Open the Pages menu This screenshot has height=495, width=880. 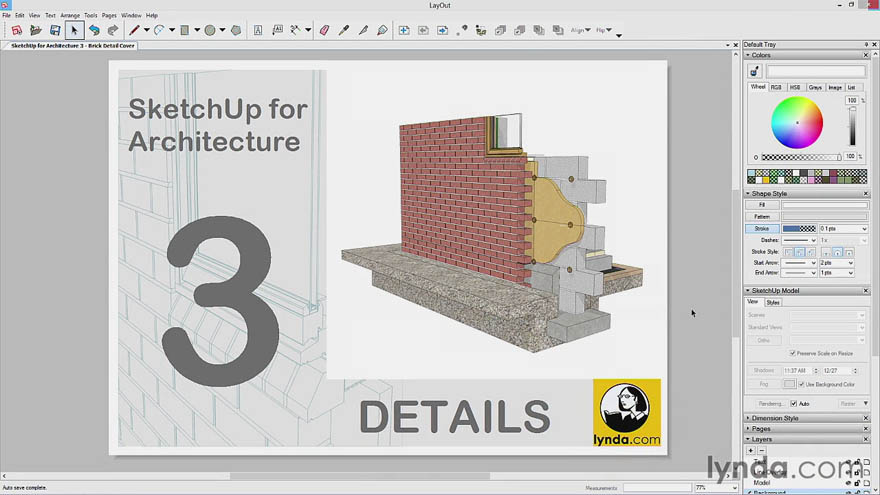[109, 15]
